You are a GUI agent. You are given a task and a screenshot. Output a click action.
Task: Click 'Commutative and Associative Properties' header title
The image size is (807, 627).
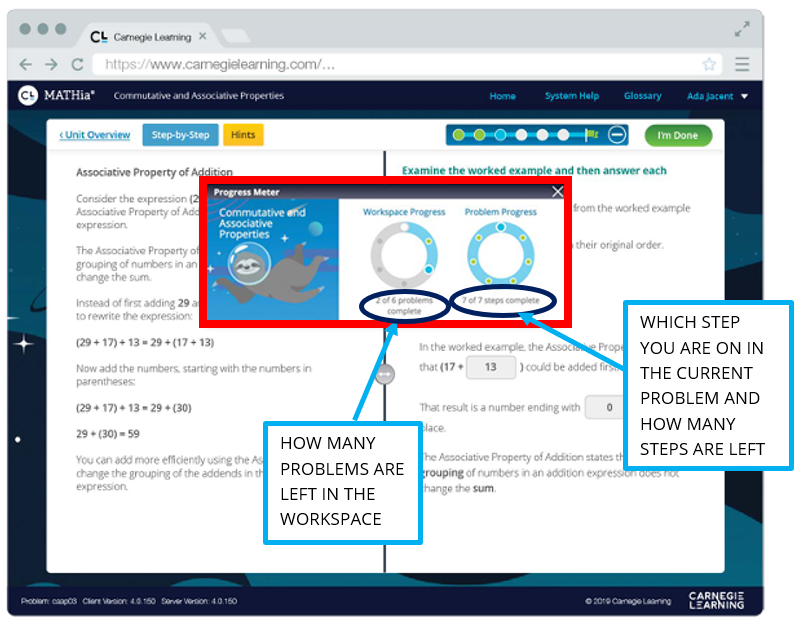[x=199, y=96]
